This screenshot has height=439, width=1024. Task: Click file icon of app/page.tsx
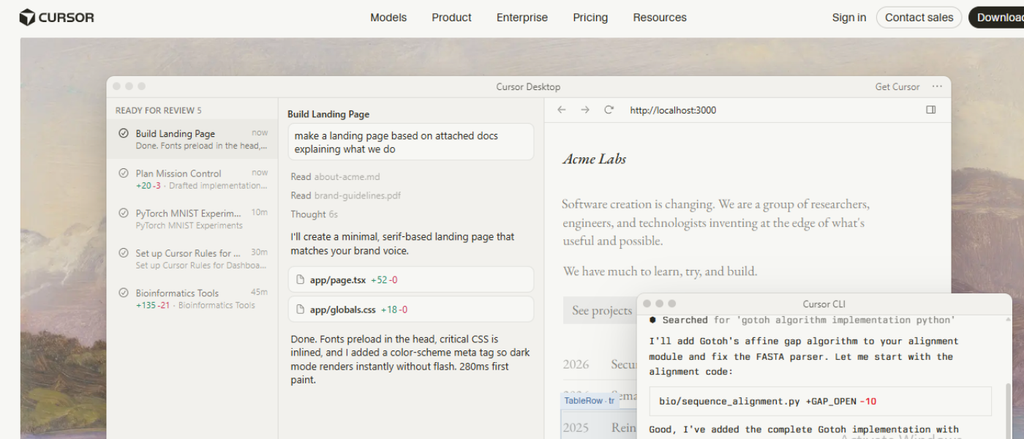300,280
